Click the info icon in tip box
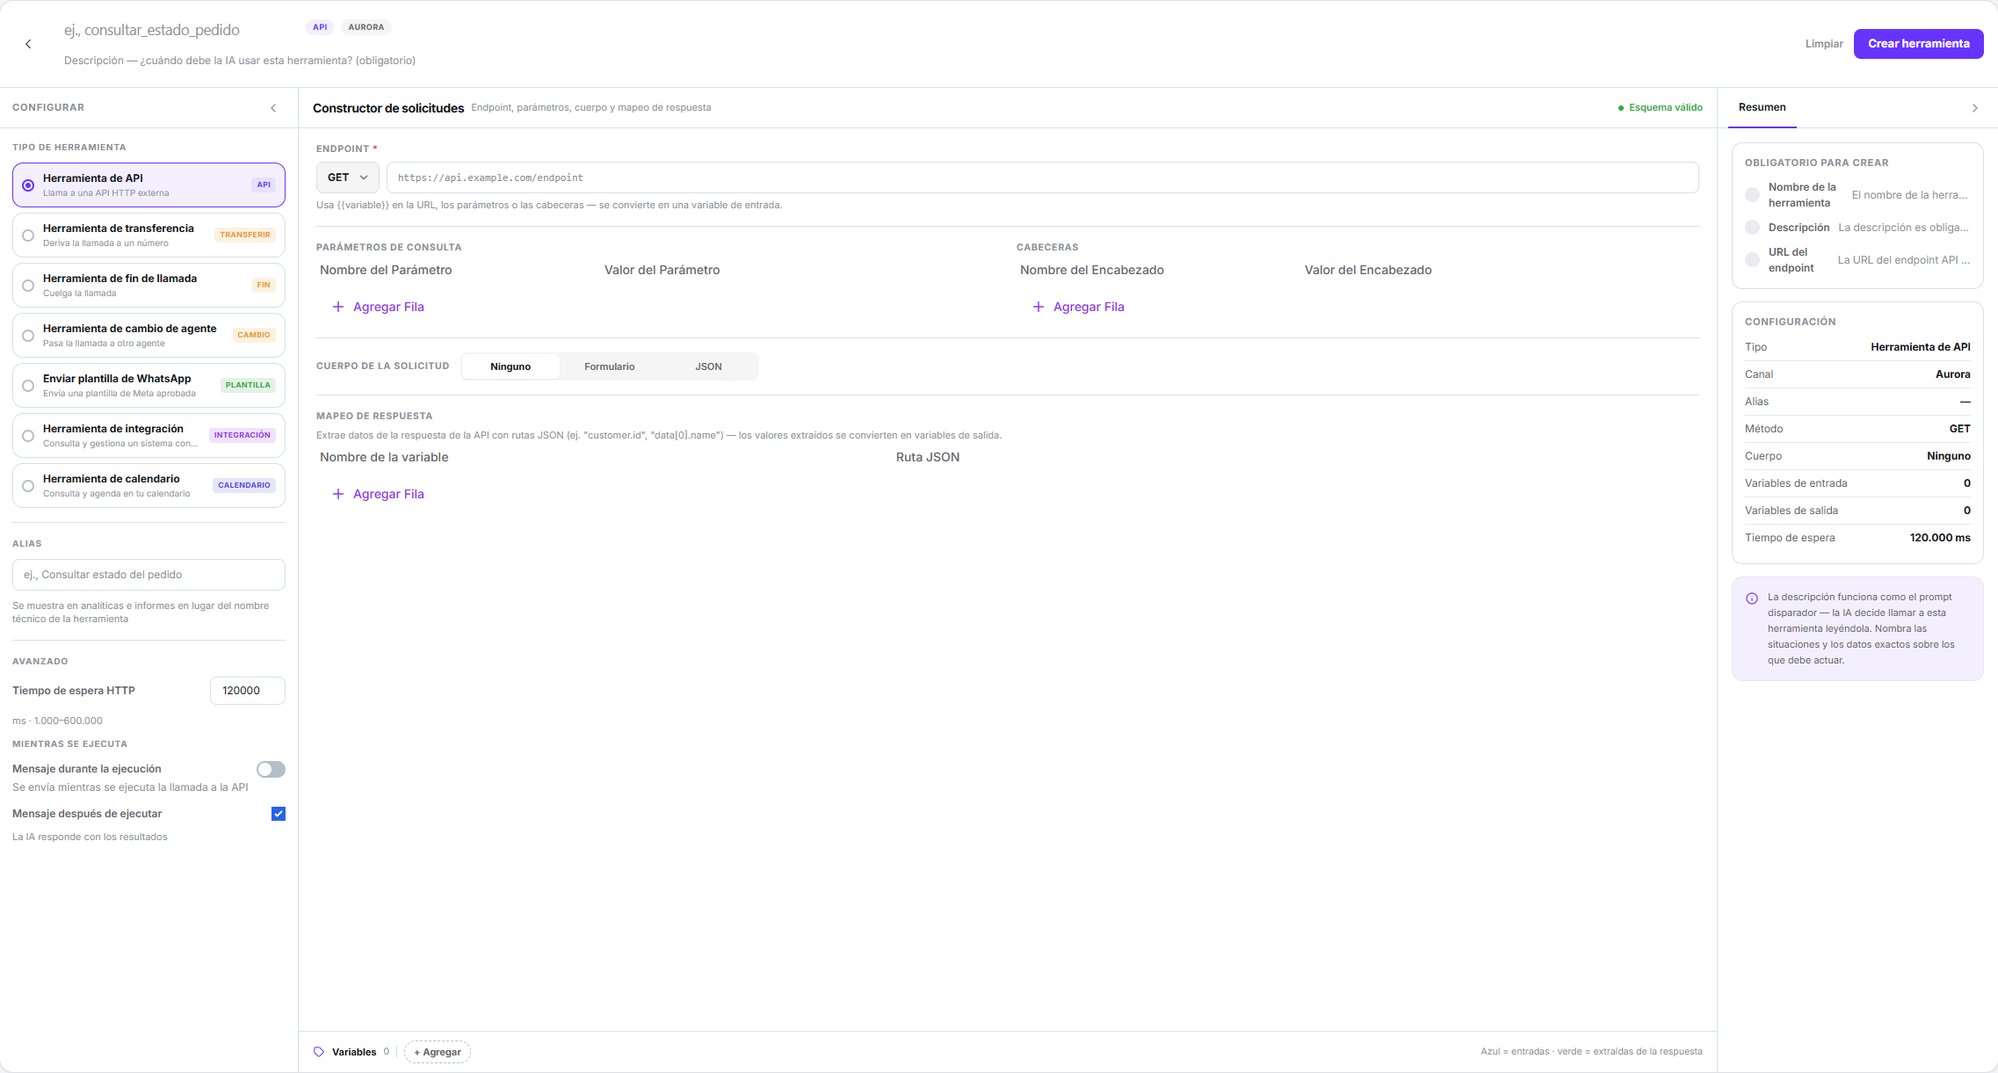The image size is (1998, 1073). point(1752,599)
